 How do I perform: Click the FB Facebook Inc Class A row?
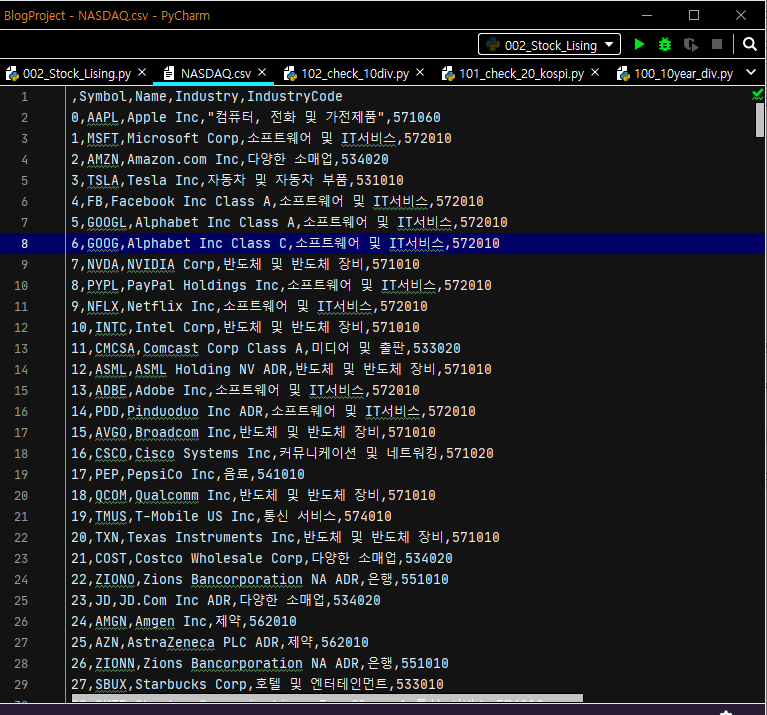coord(277,201)
